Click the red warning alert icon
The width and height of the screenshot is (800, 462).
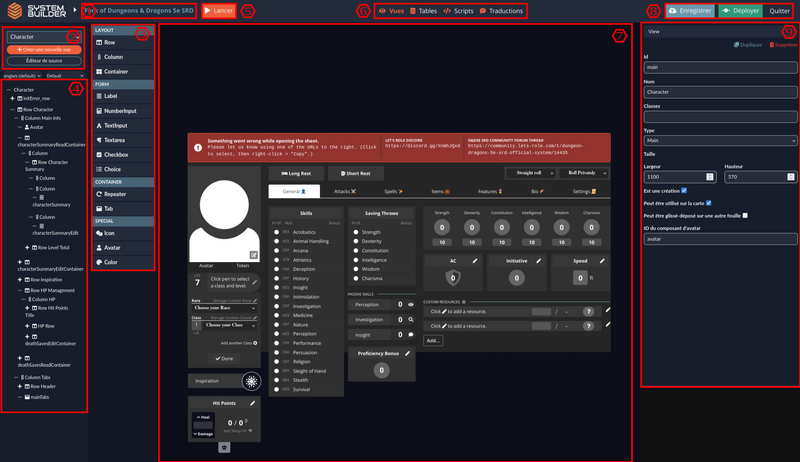click(198, 147)
